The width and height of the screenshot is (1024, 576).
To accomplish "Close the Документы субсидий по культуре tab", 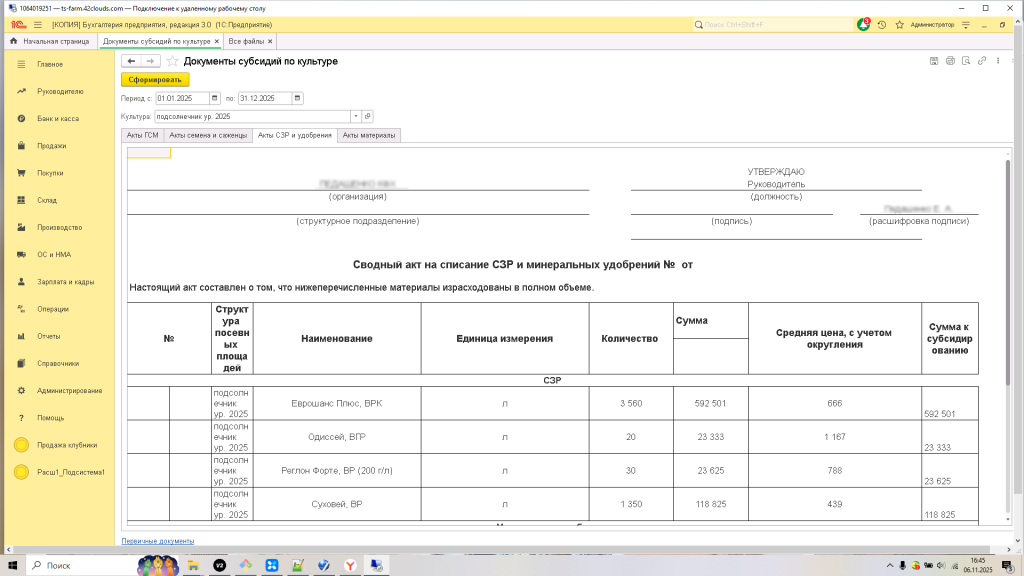I will [217, 41].
